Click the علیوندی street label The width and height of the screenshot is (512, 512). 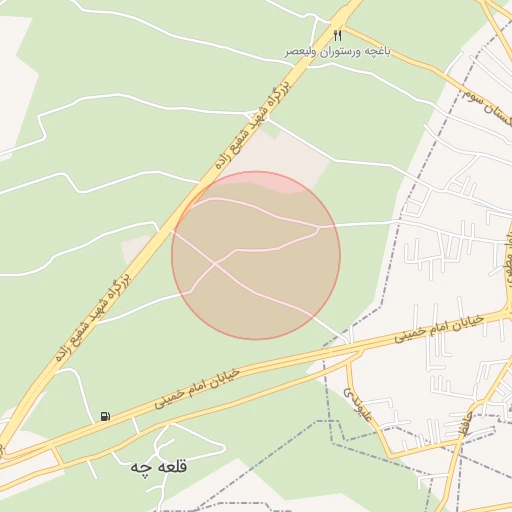point(358,404)
